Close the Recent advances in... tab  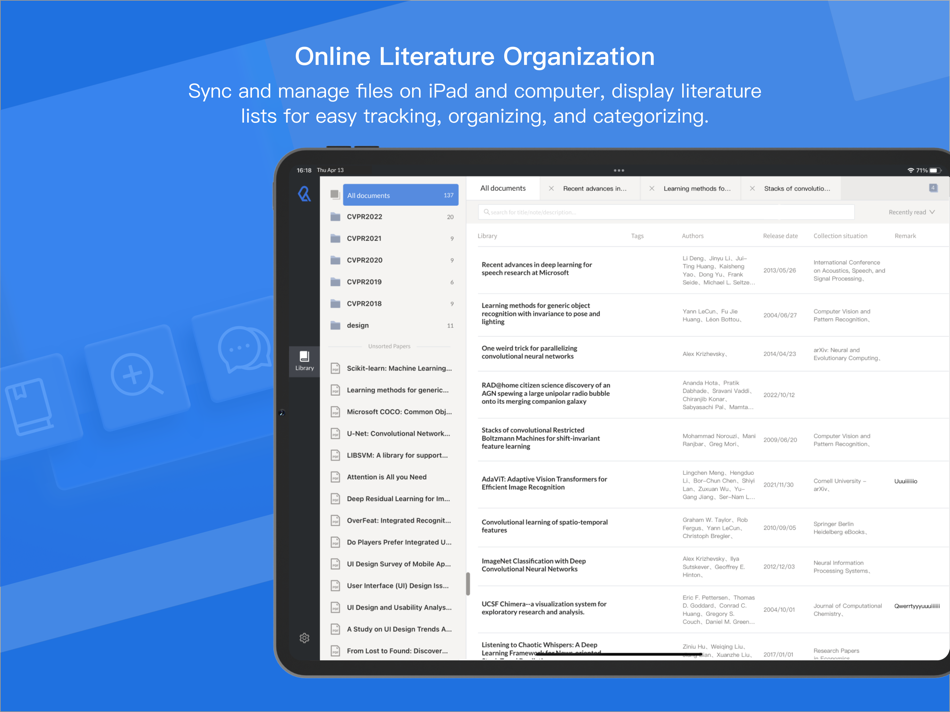[x=551, y=188]
